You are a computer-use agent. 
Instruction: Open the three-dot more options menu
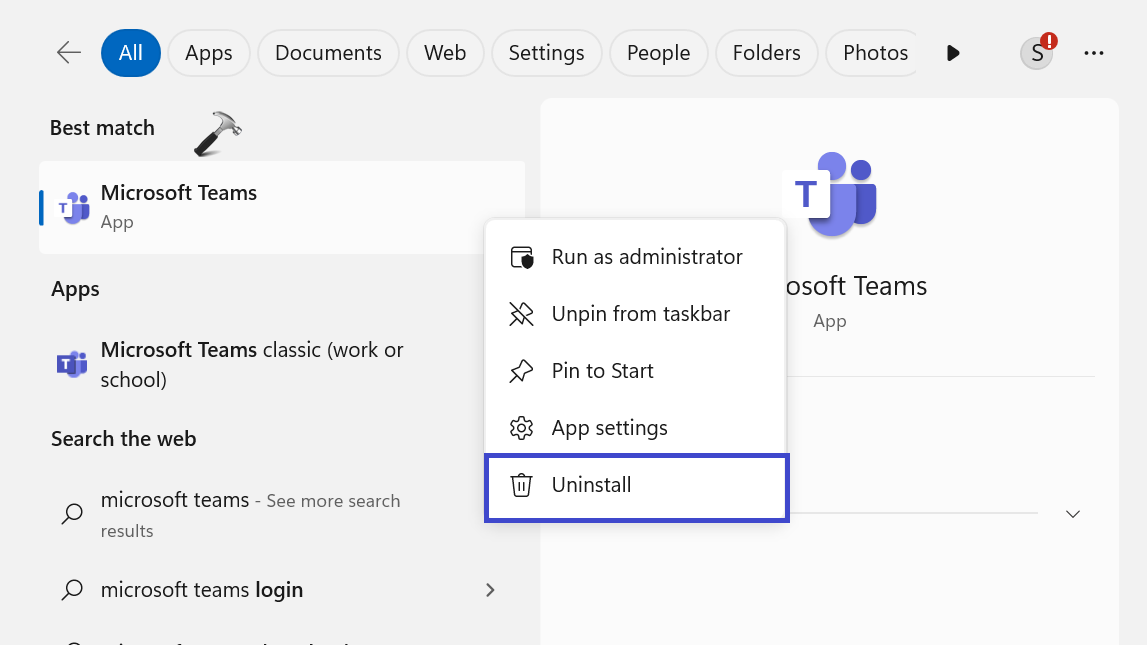(1094, 53)
